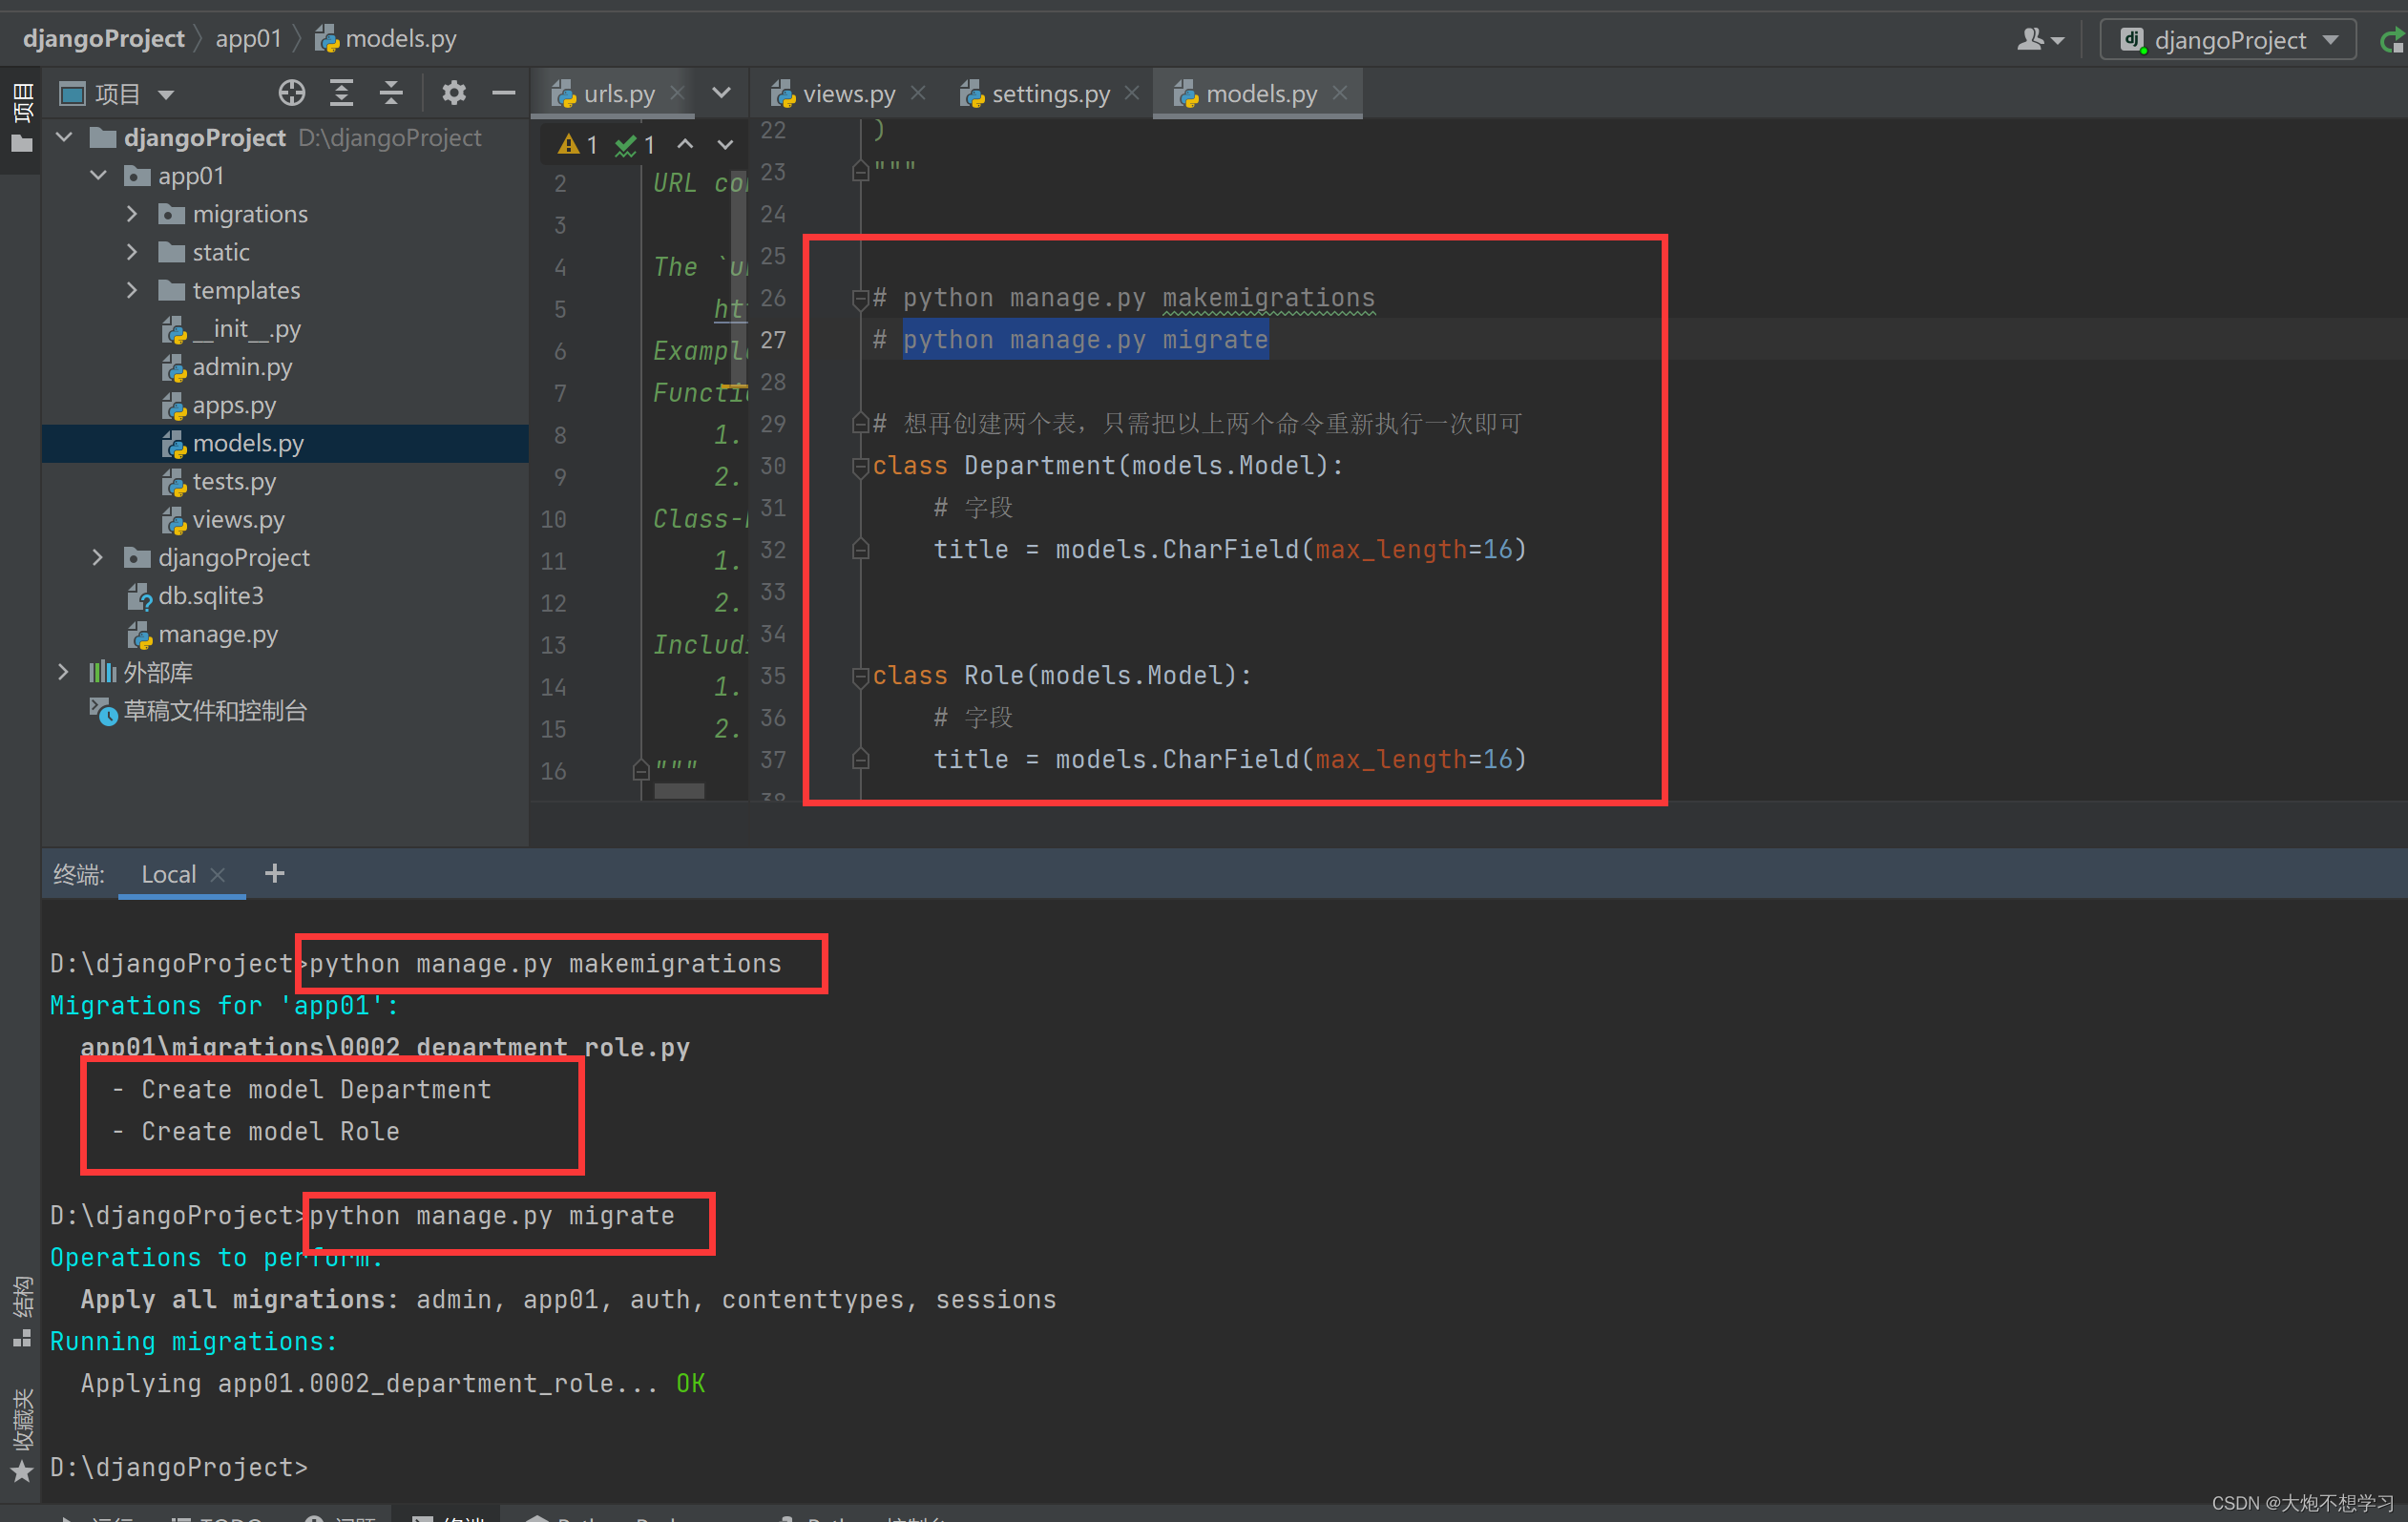Close the models.py tab
2408x1522 pixels.
(x=1340, y=93)
